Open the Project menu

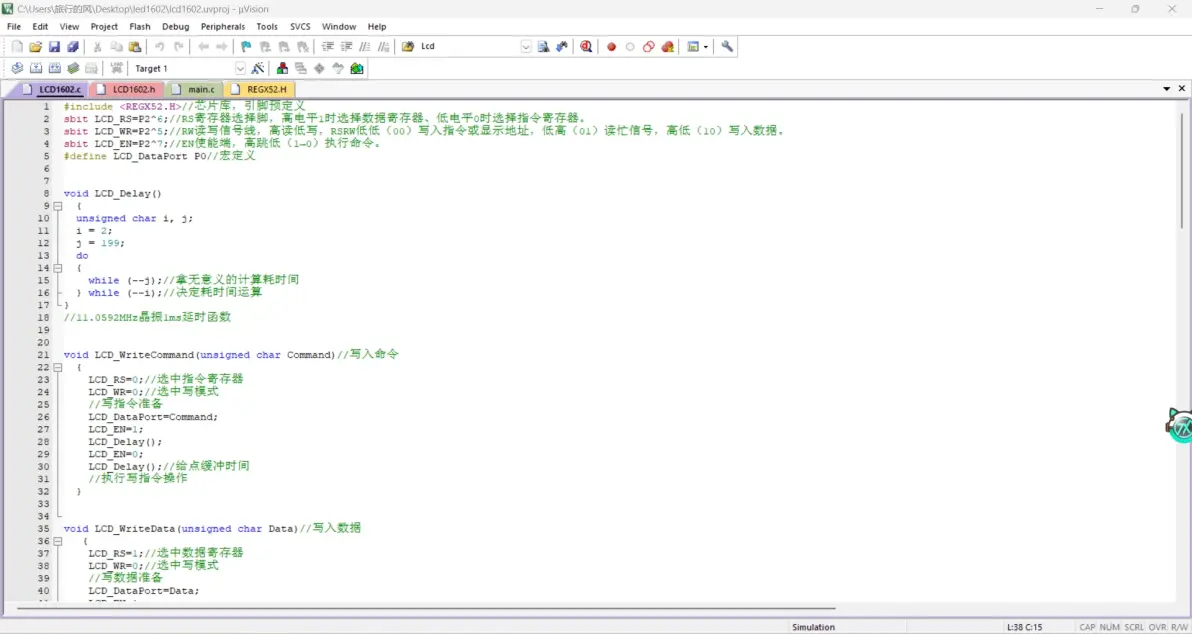[104, 27]
